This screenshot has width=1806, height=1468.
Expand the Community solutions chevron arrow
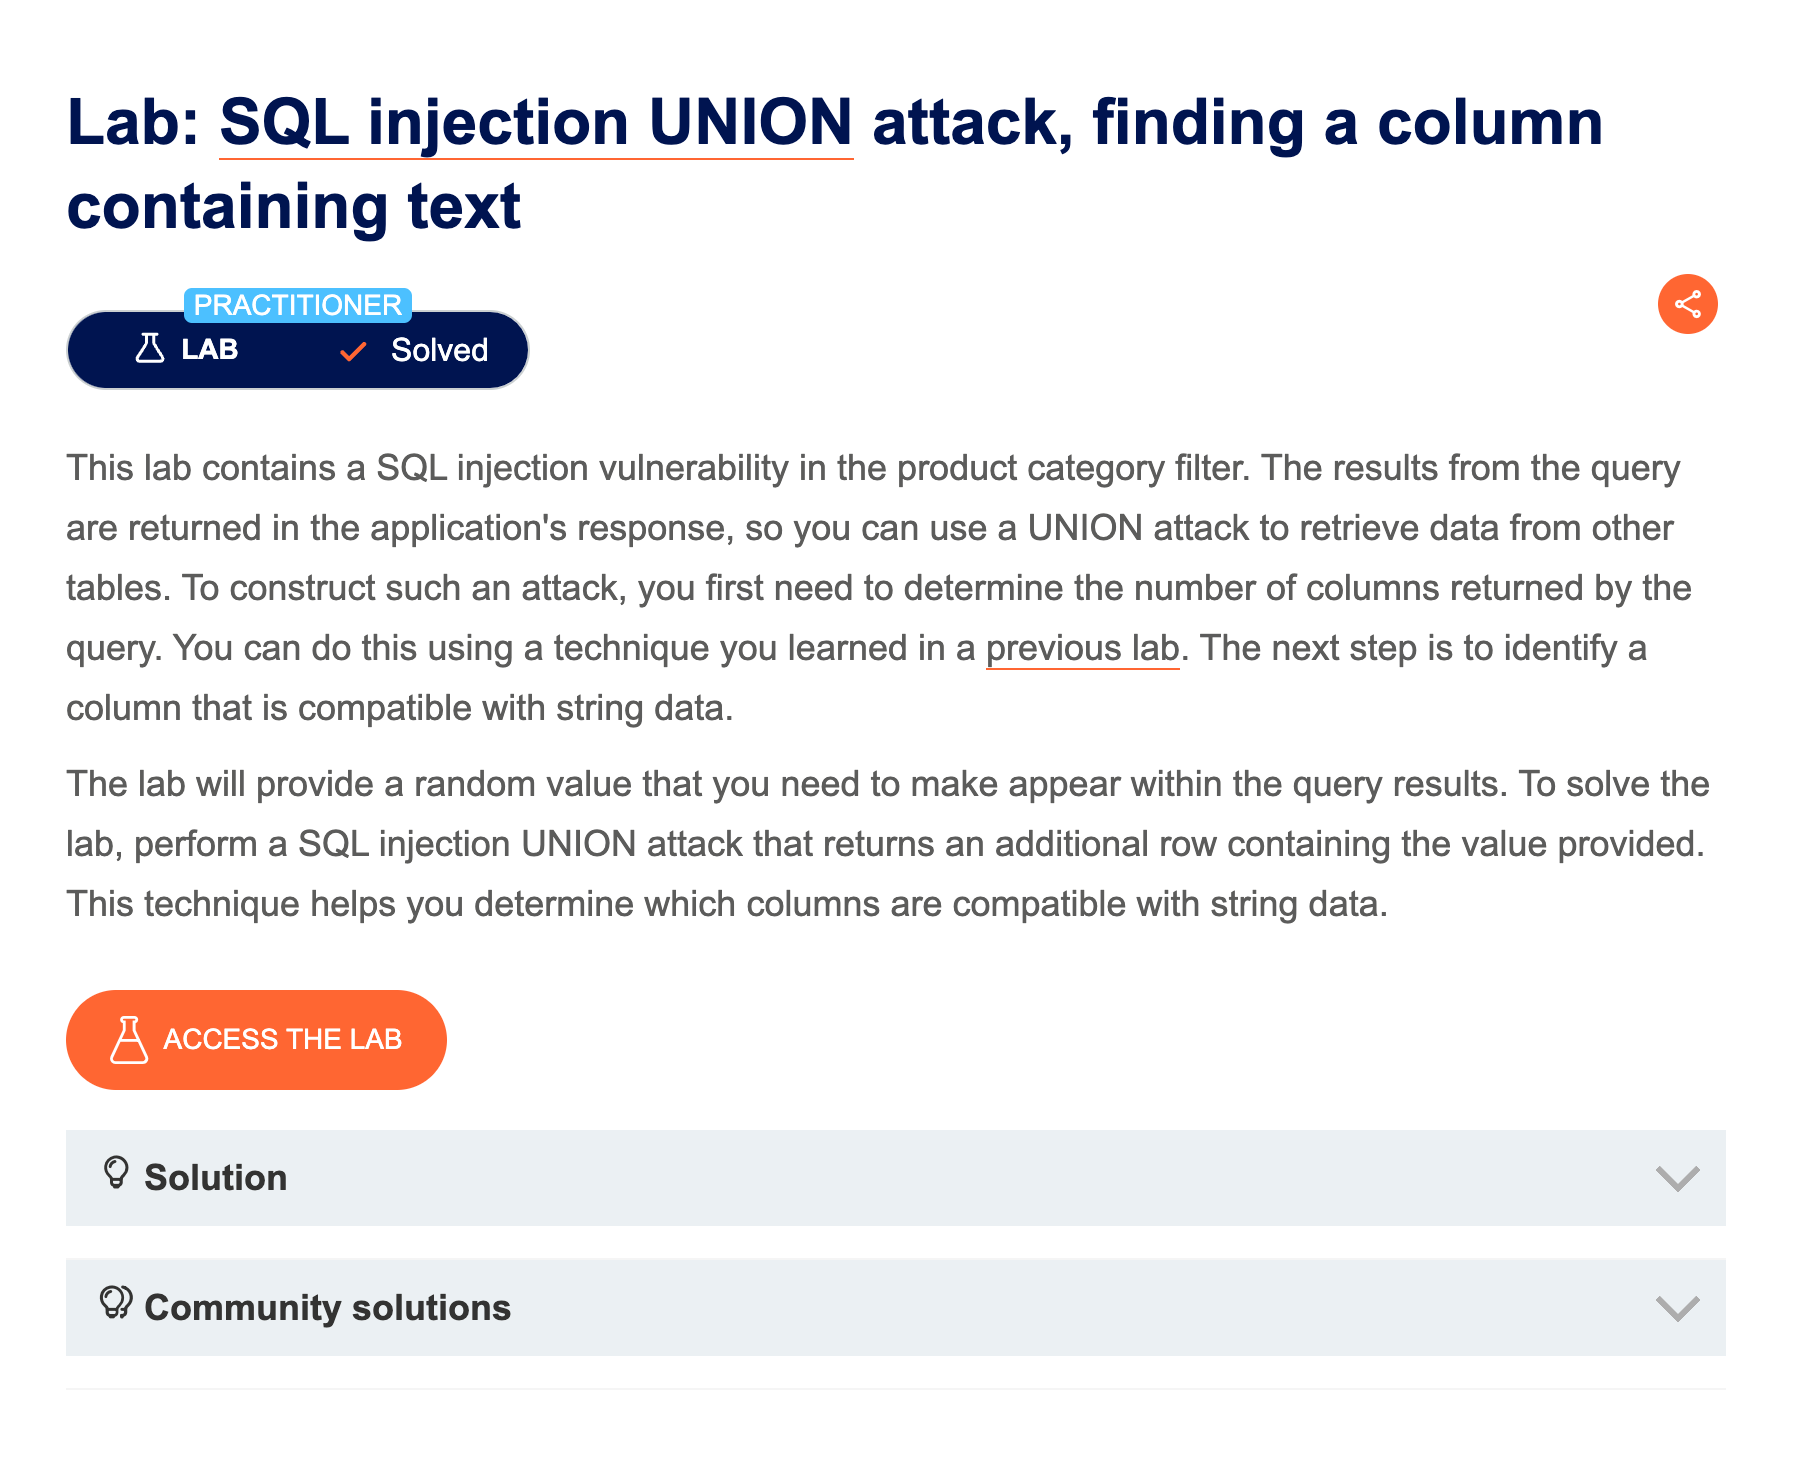1677,1308
